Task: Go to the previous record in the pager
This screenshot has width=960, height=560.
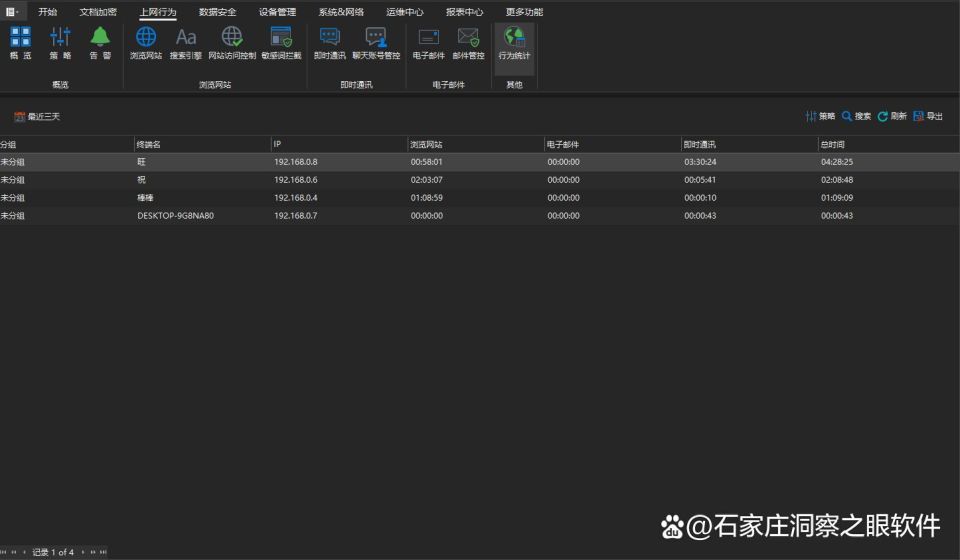Action: [x=24, y=552]
